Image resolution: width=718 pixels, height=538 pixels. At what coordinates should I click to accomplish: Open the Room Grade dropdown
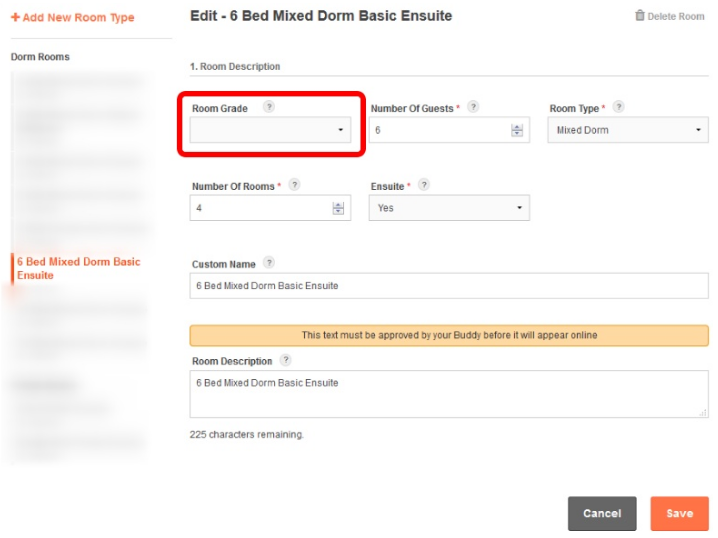(270, 130)
